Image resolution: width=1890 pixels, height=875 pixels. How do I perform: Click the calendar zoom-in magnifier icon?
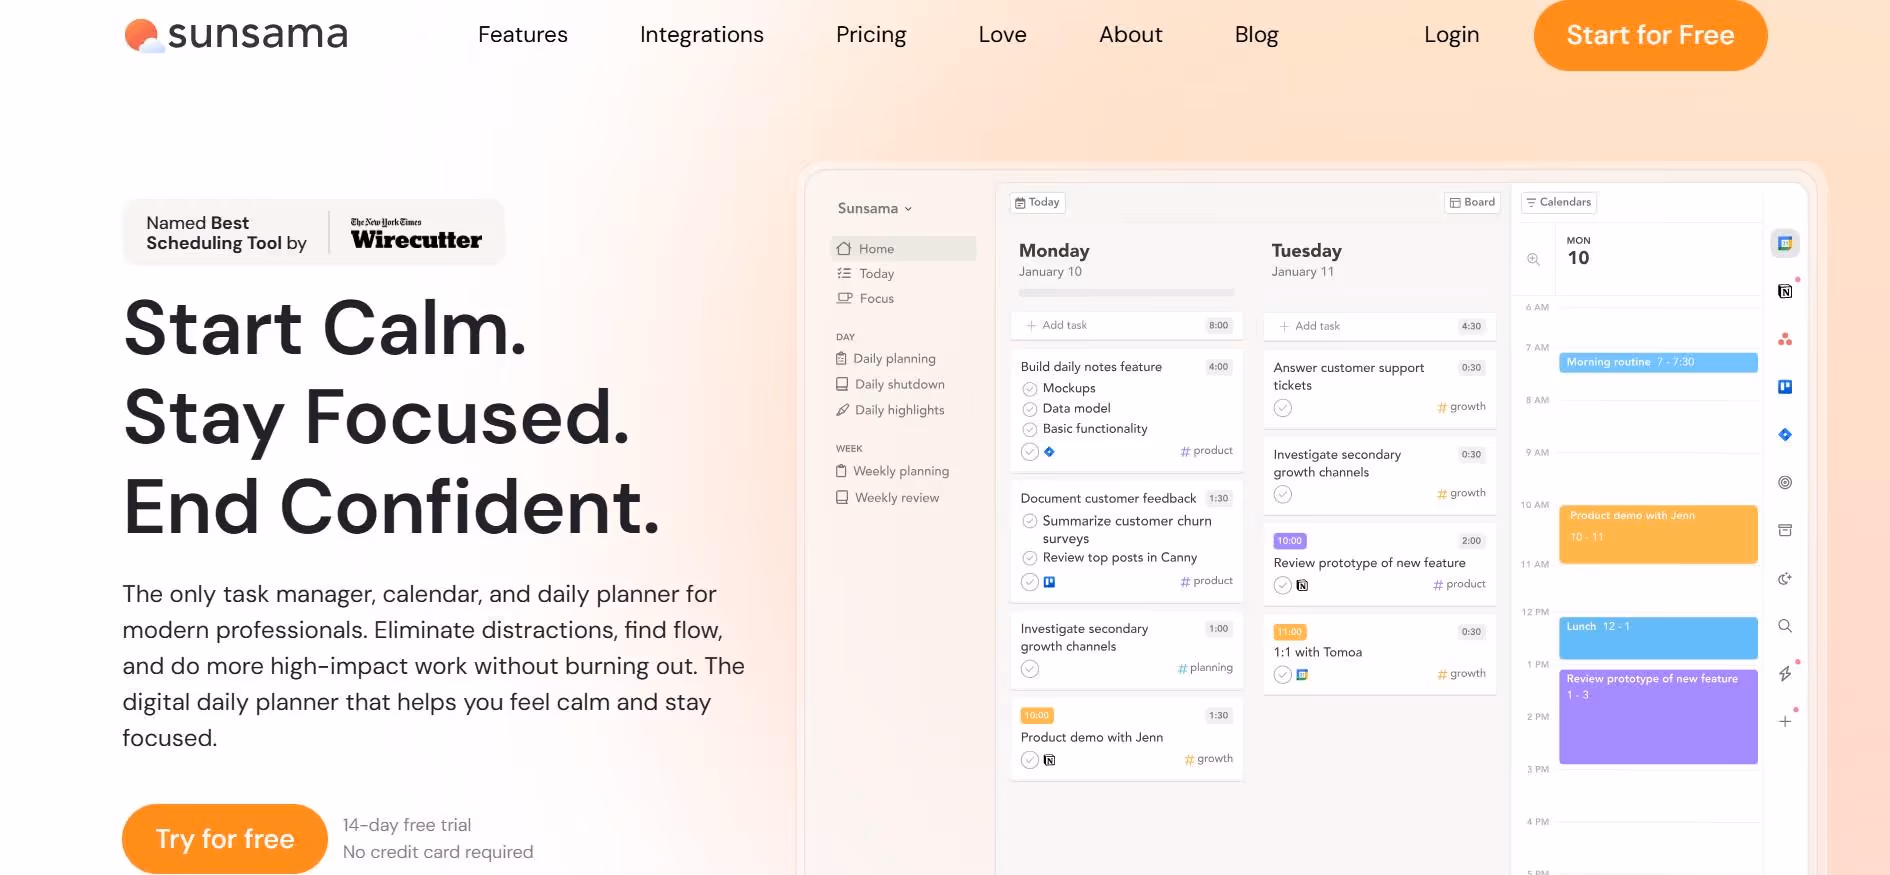pos(1533,259)
